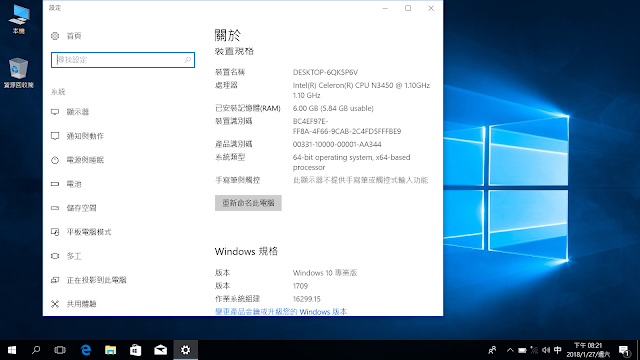Show hidden tray icons chevron
Screen dimensions: 640x360
tap(510, 350)
